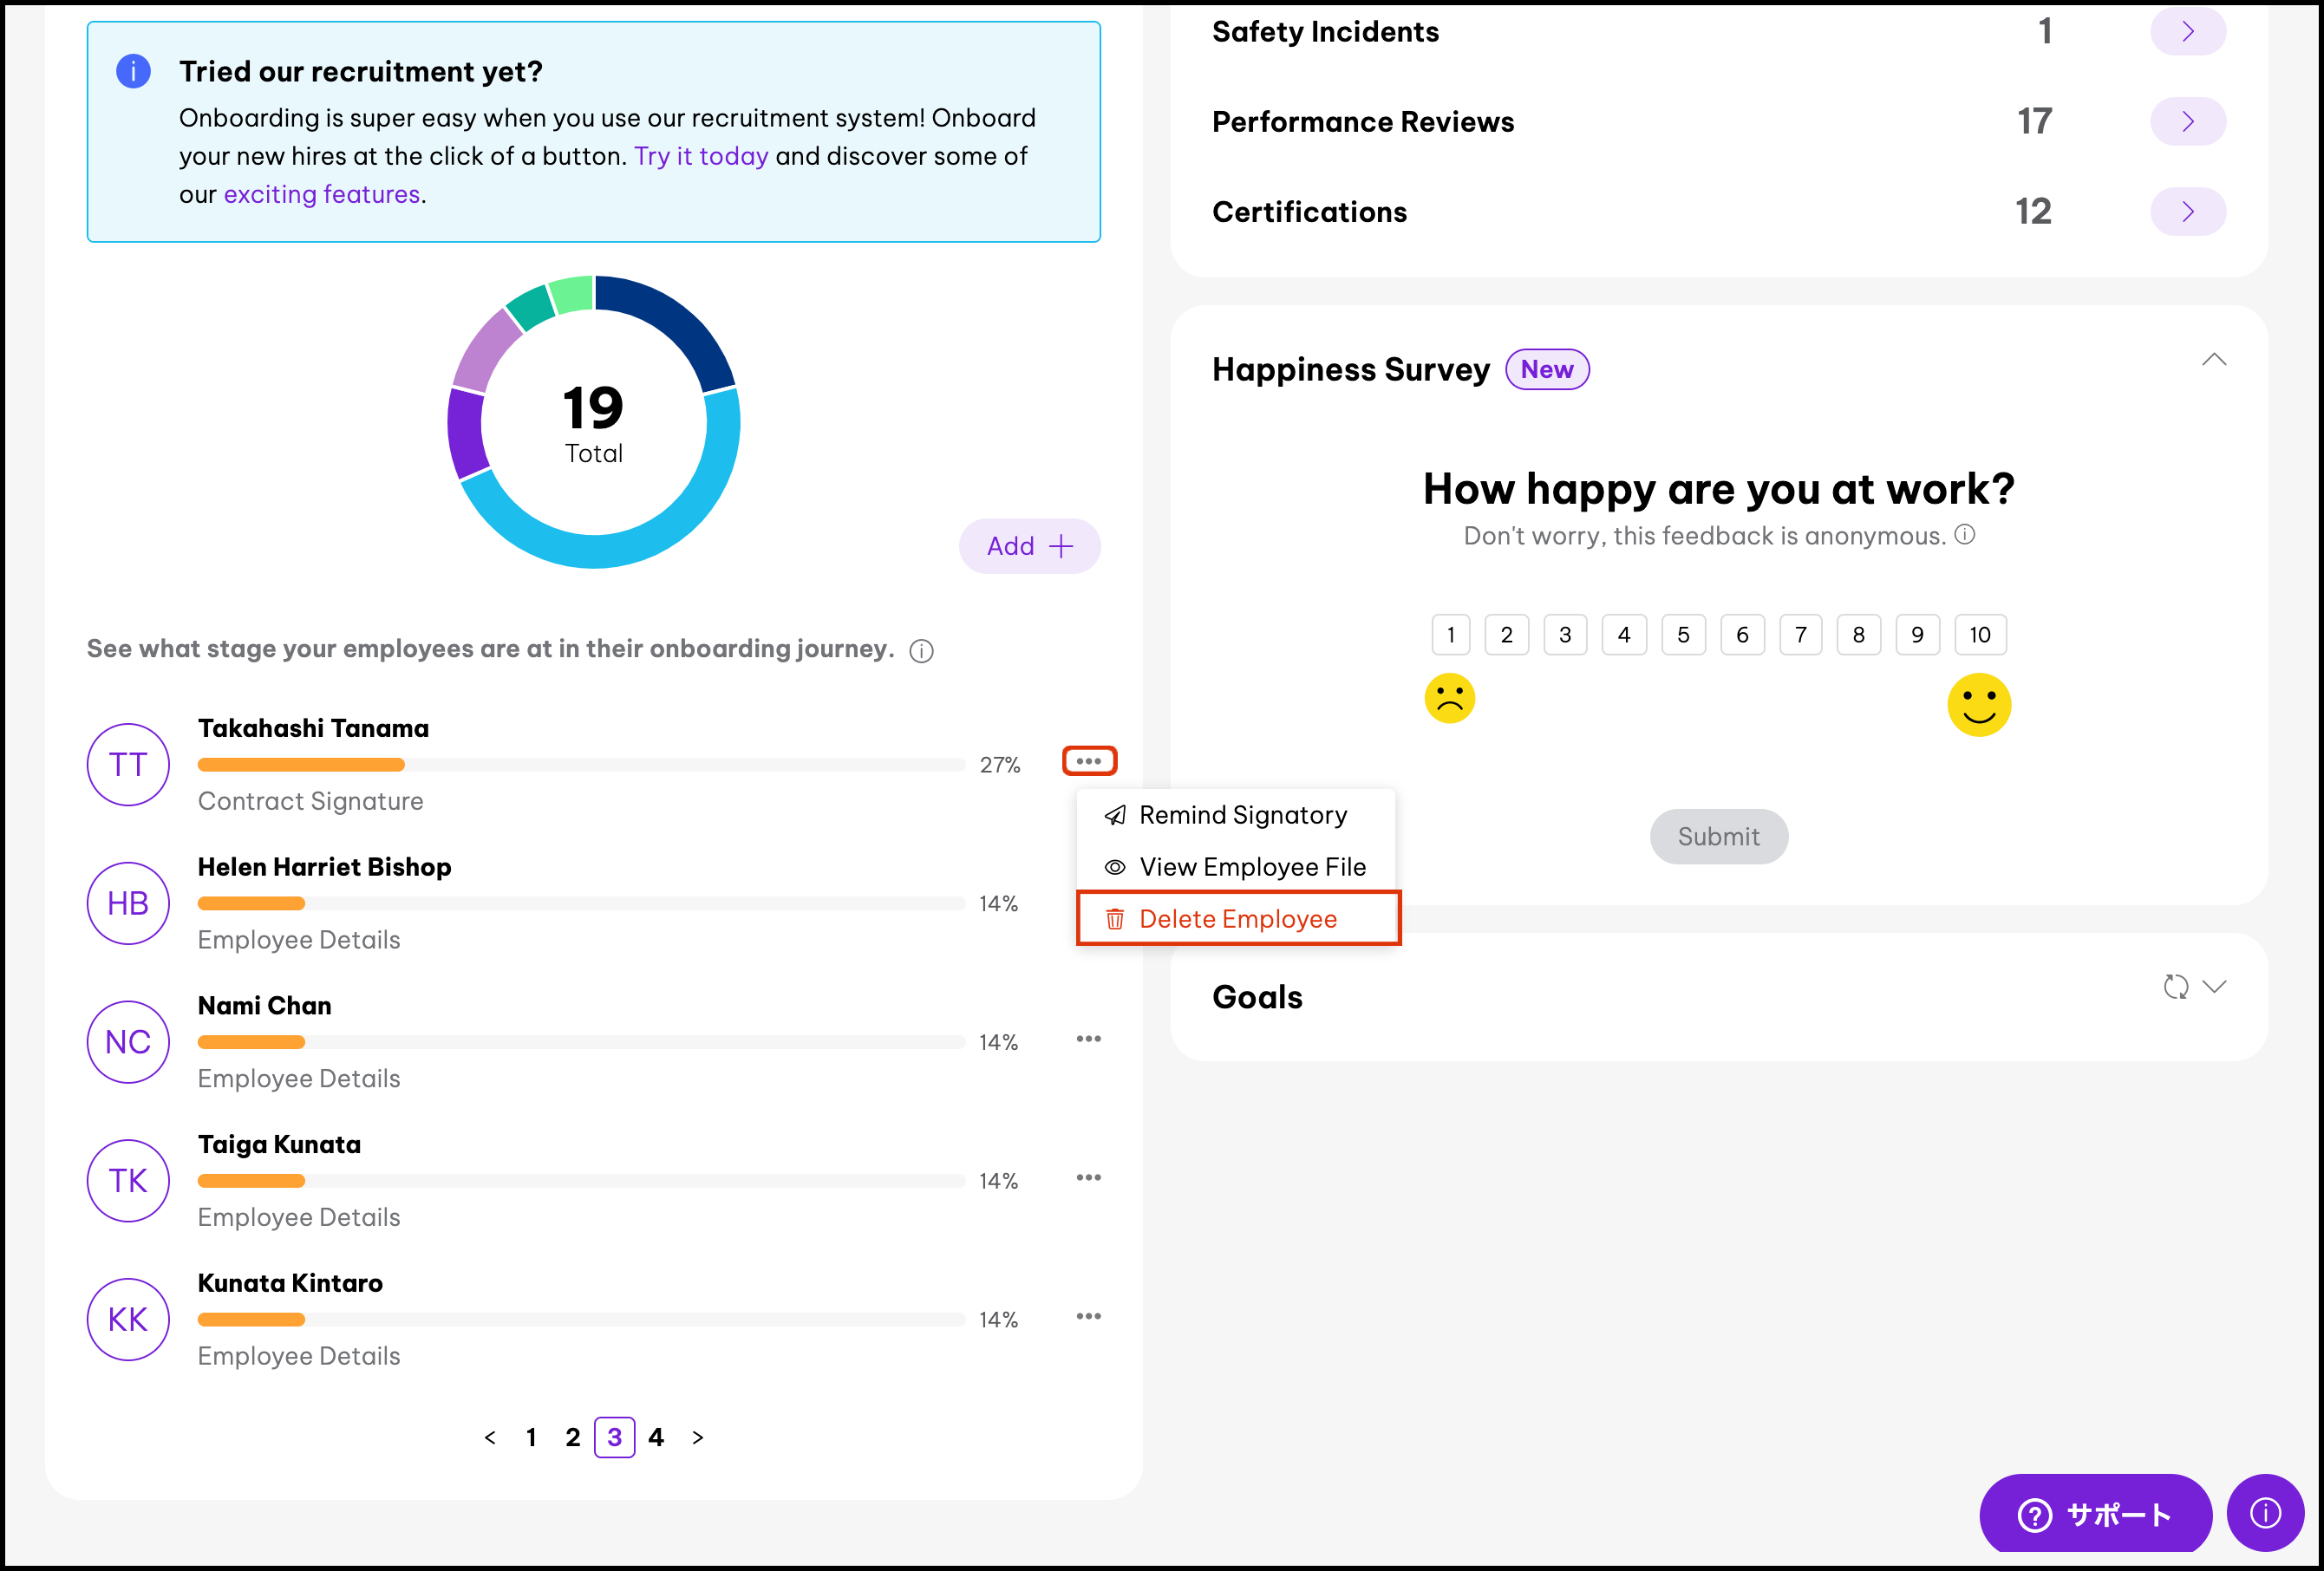2324x1571 pixels.
Task: Open Certifications arrow button
Action: [x=2187, y=212]
